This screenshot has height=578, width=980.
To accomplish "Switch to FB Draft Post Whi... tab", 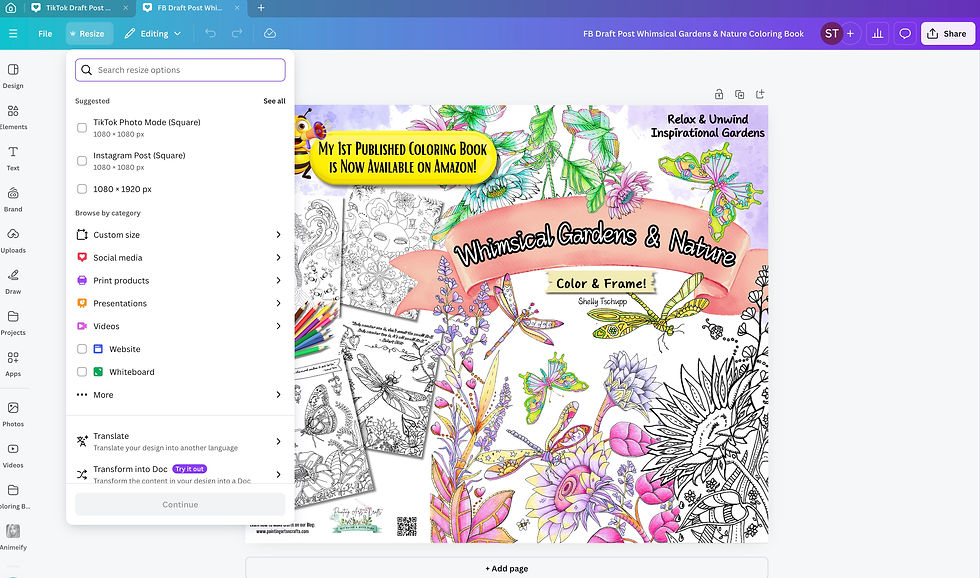I will [191, 7].
